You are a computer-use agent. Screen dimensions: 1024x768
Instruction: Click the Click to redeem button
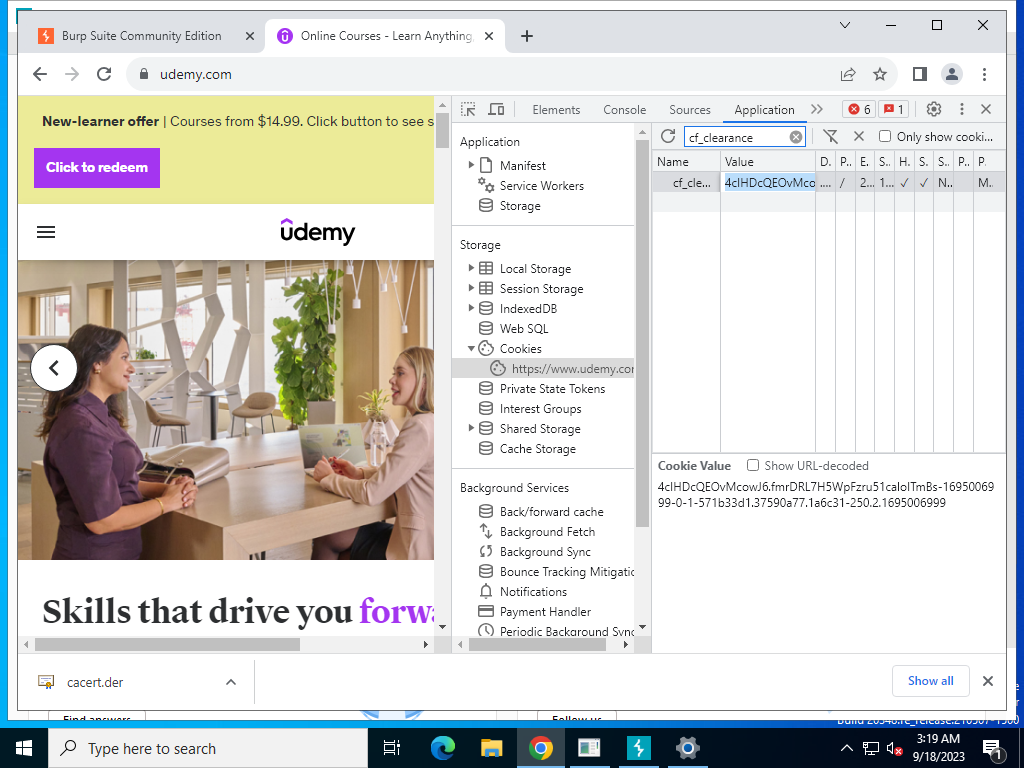[97, 167]
